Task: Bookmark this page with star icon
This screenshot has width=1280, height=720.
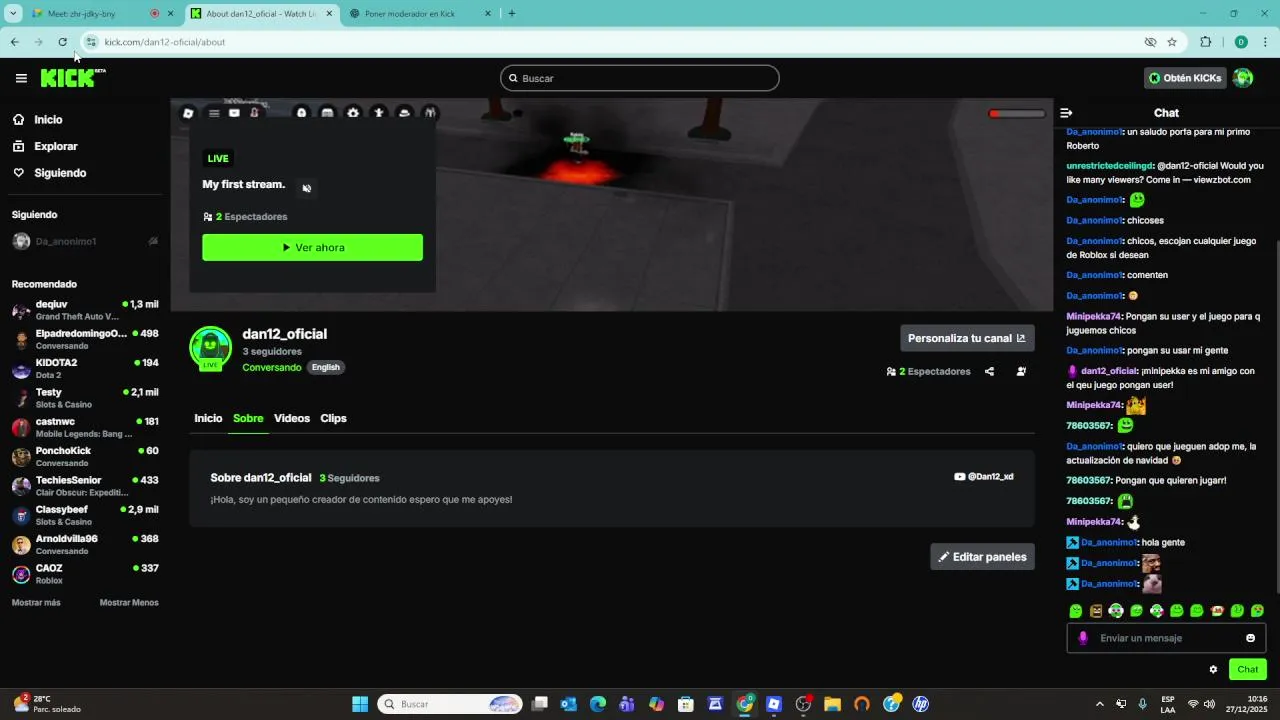Action: [1172, 42]
